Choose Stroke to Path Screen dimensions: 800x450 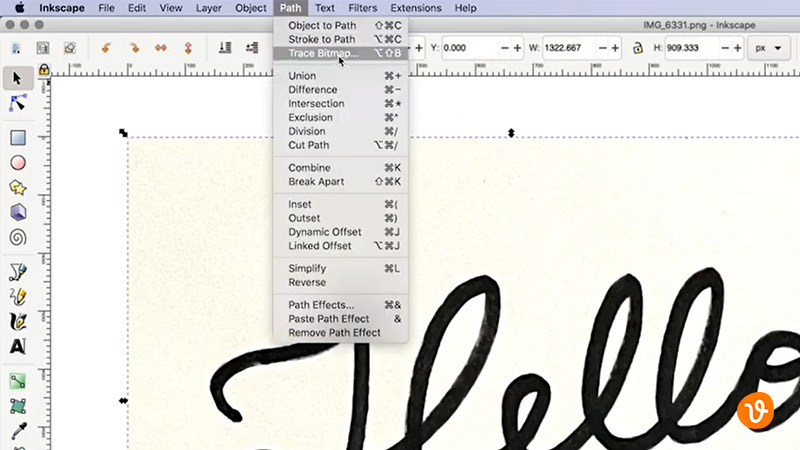340,39
